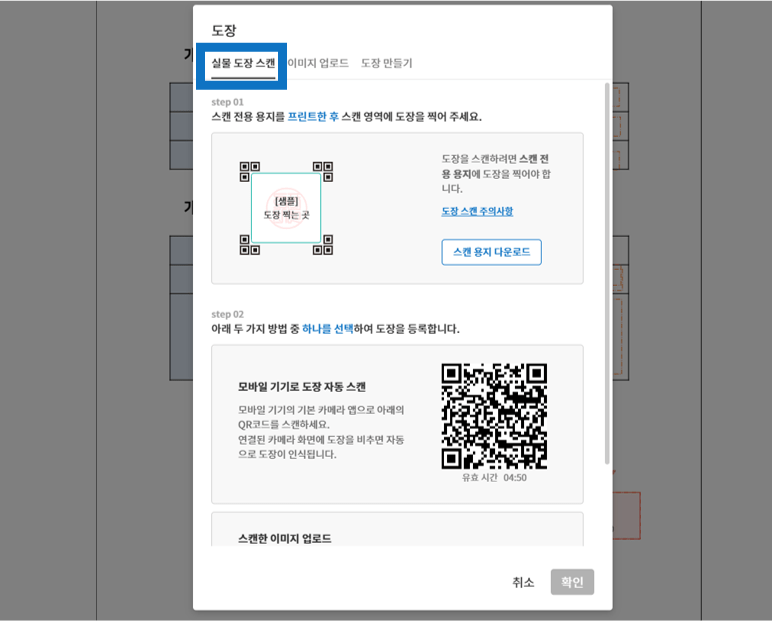Click the 모바일 기기로 도장 자동 스캔 heading
This screenshot has width=772, height=621.
(302, 387)
